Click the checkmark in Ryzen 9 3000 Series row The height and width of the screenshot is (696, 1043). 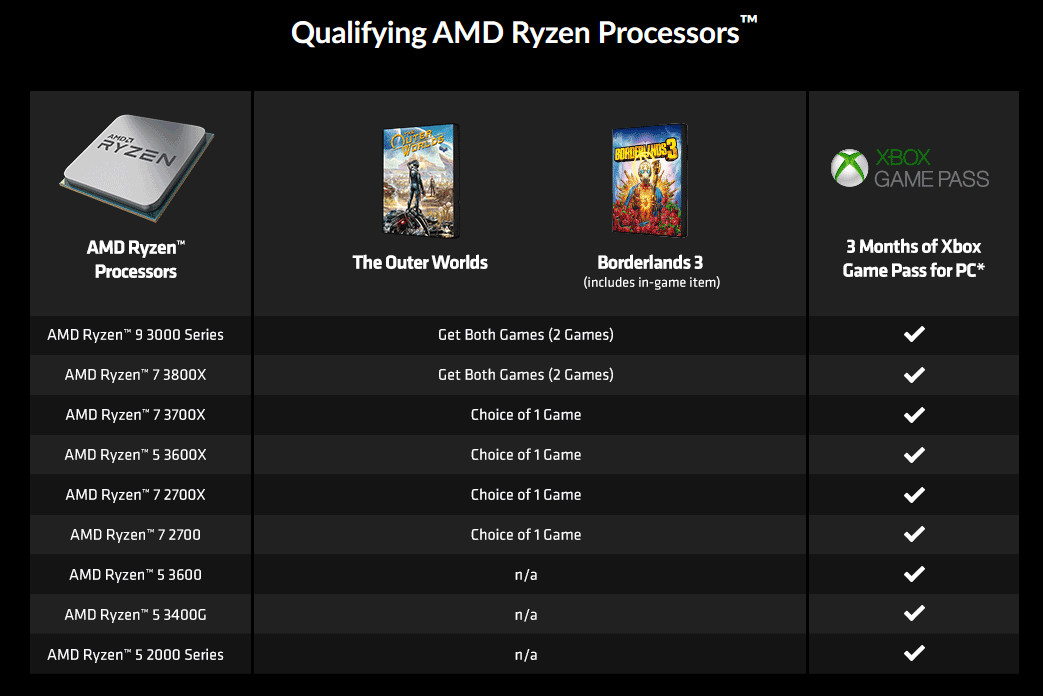point(914,334)
